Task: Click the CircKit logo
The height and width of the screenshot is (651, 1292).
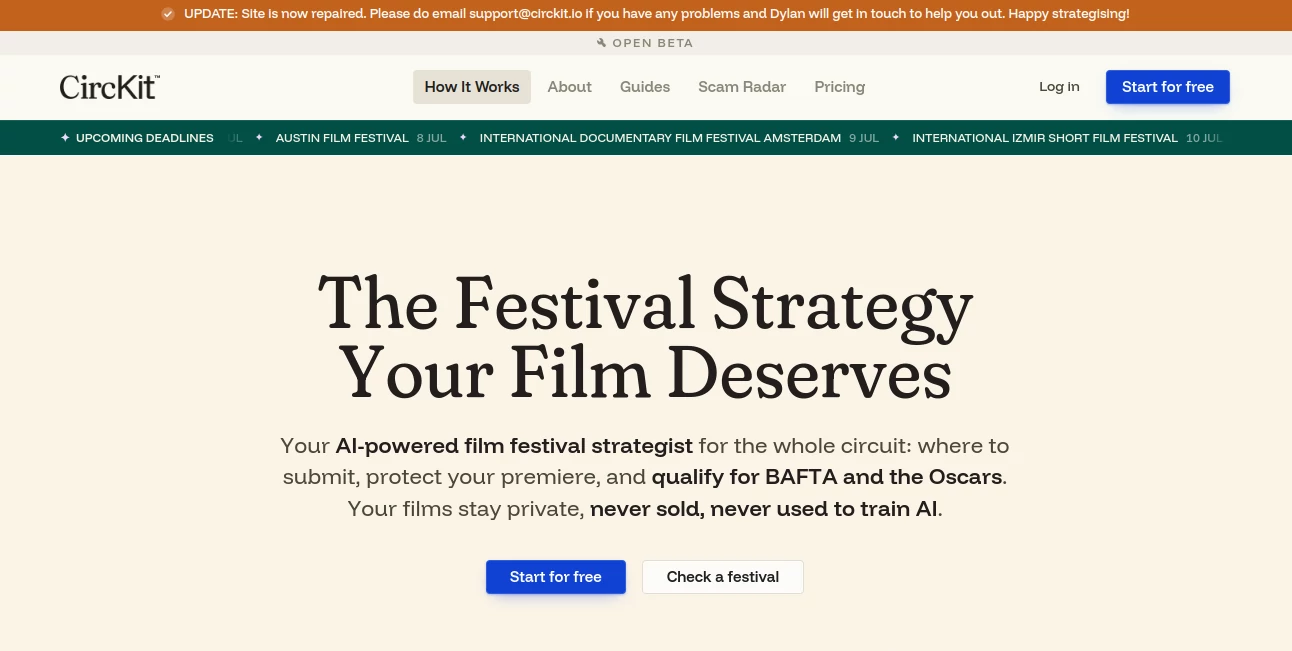Action: (x=109, y=87)
